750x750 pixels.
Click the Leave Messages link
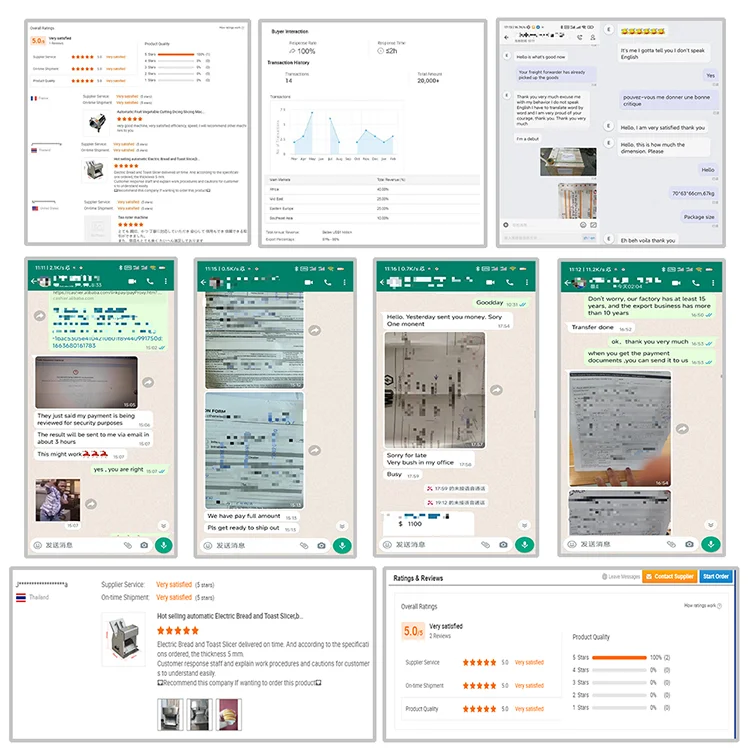621,577
